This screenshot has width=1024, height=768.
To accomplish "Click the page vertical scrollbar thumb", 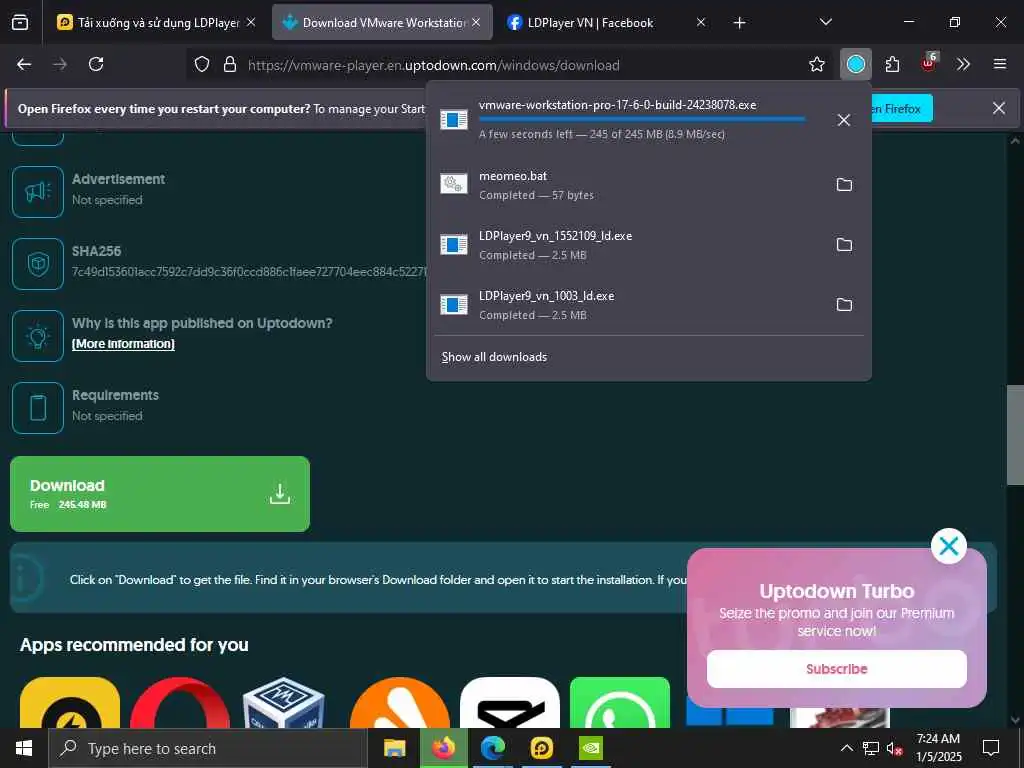I will [1015, 435].
